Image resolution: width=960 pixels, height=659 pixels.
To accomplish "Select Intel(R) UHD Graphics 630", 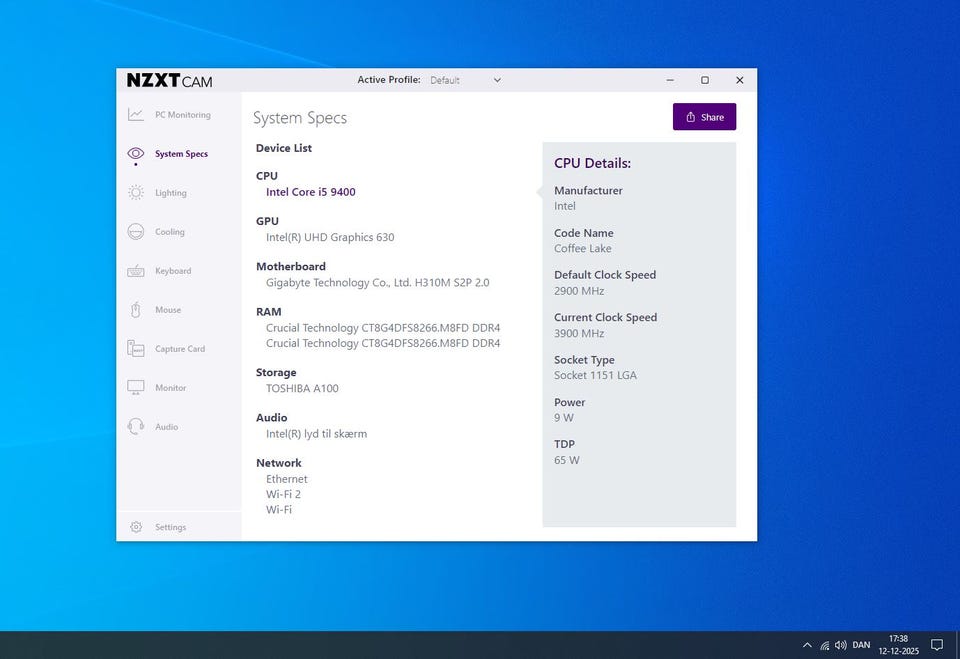I will pyautogui.click(x=330, y=237).
